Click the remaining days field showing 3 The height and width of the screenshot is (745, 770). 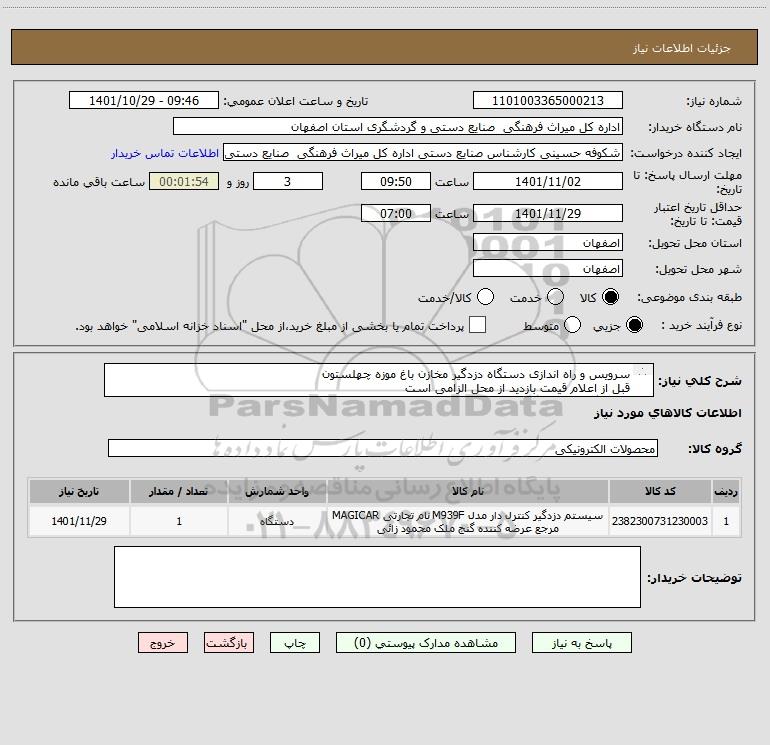click(x=288, y=181)
